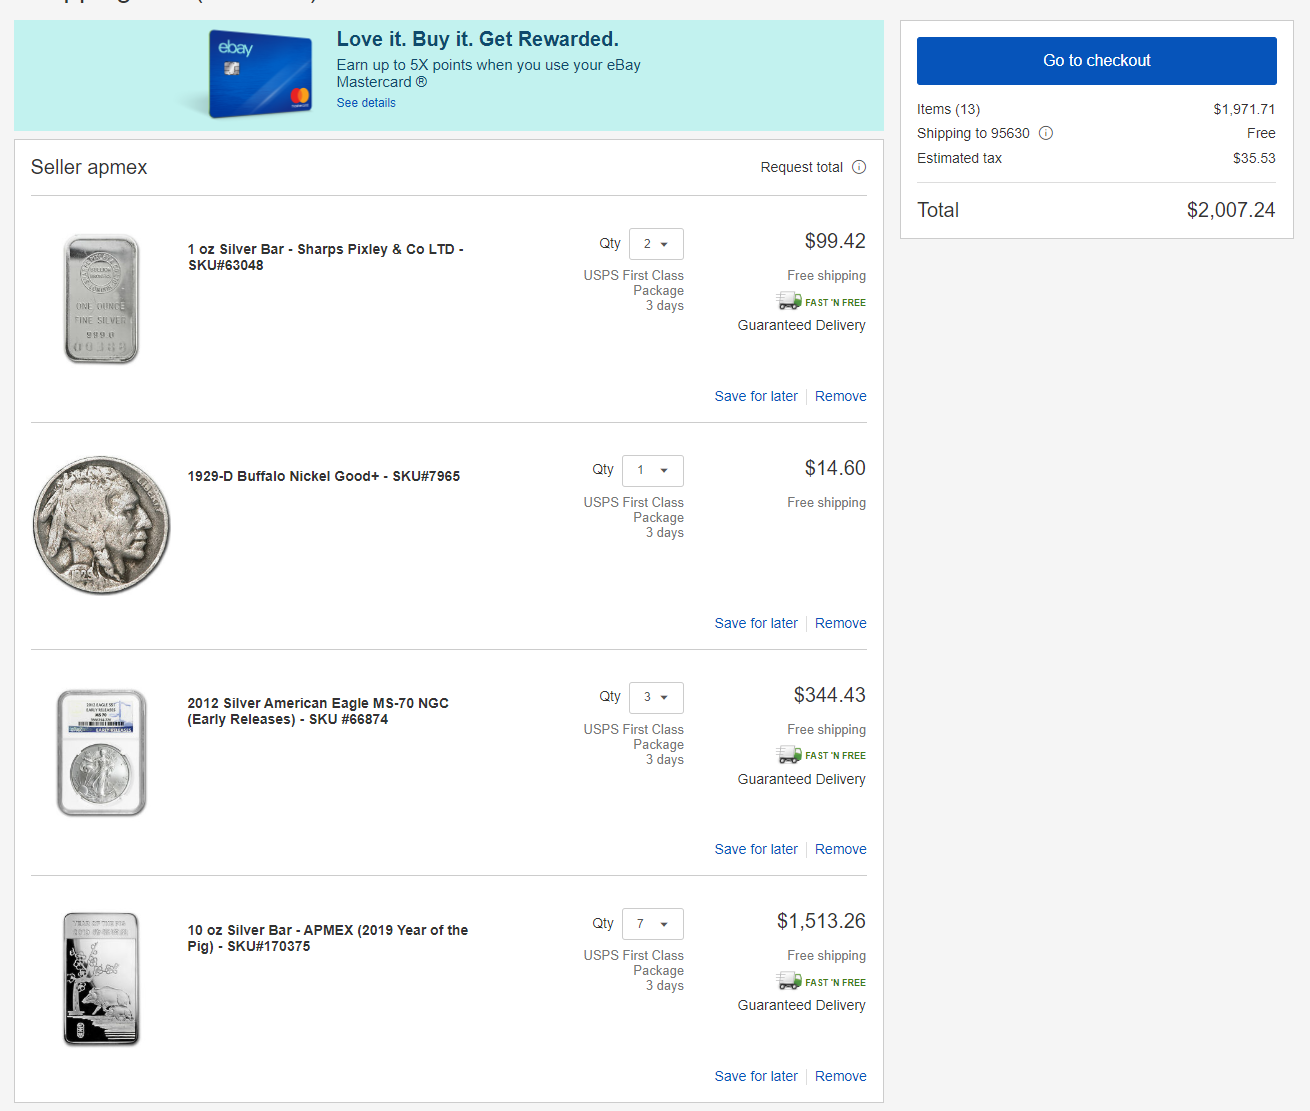The width and height of the screenshot is (1310, 1111).
Task: Click Fast 'N Free truck icon for Silver Eagle
Action: tap(790, 755)
